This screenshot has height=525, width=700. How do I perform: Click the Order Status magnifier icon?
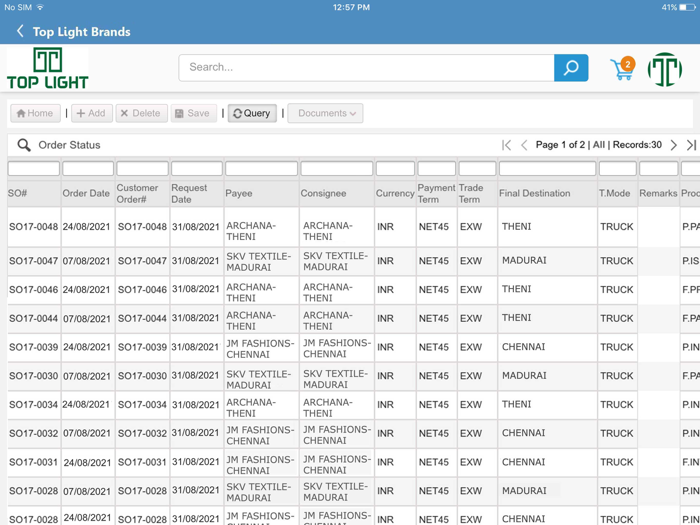(x=24, y=145)
